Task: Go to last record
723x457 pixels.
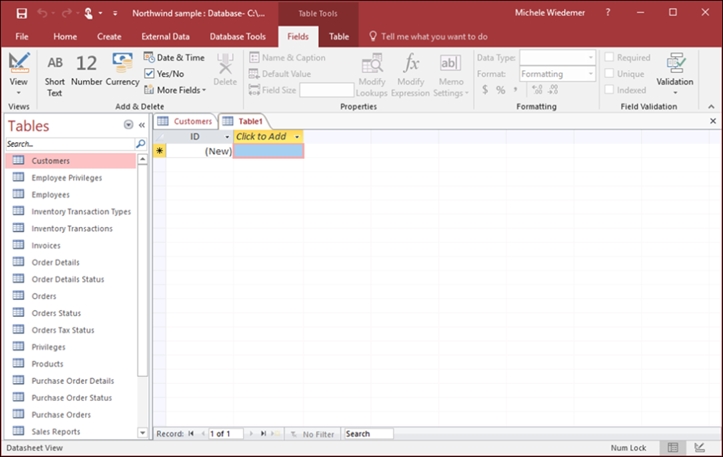Action: [x=263, y=433]
